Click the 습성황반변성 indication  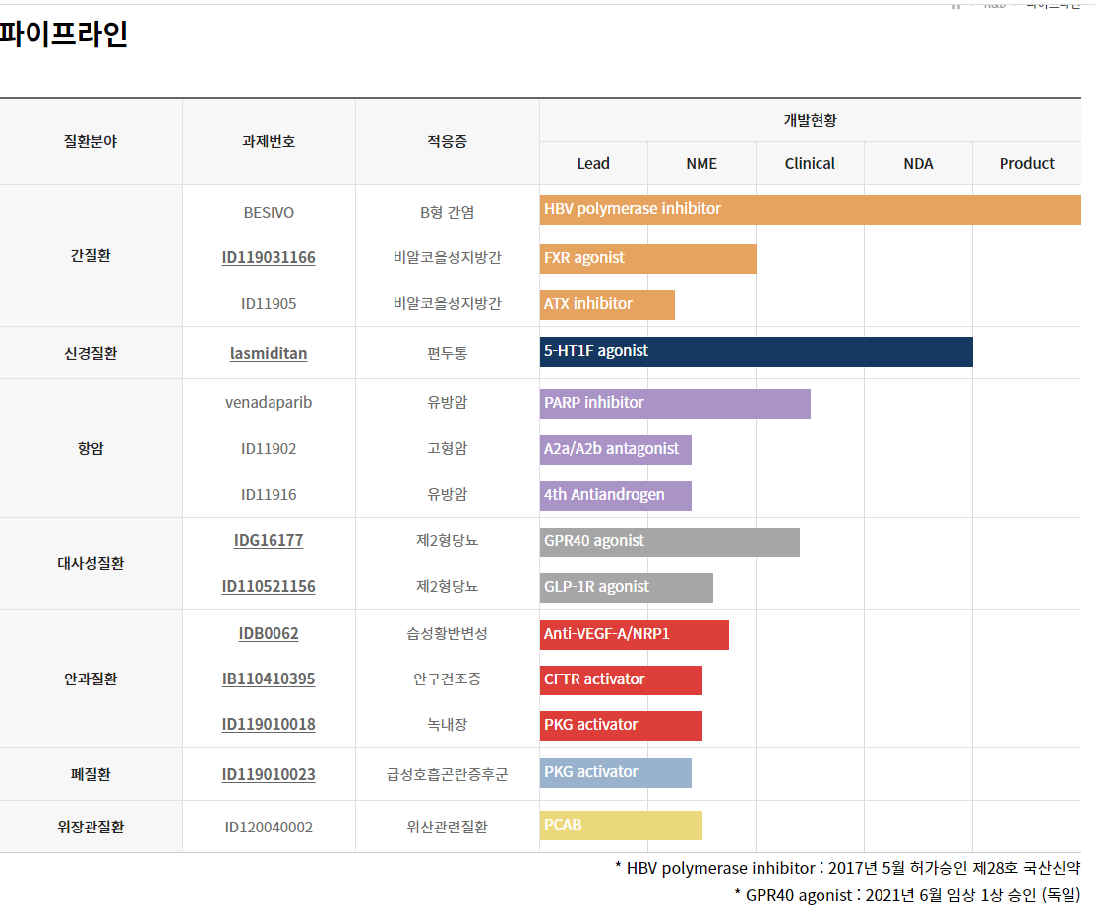point(447,633)
